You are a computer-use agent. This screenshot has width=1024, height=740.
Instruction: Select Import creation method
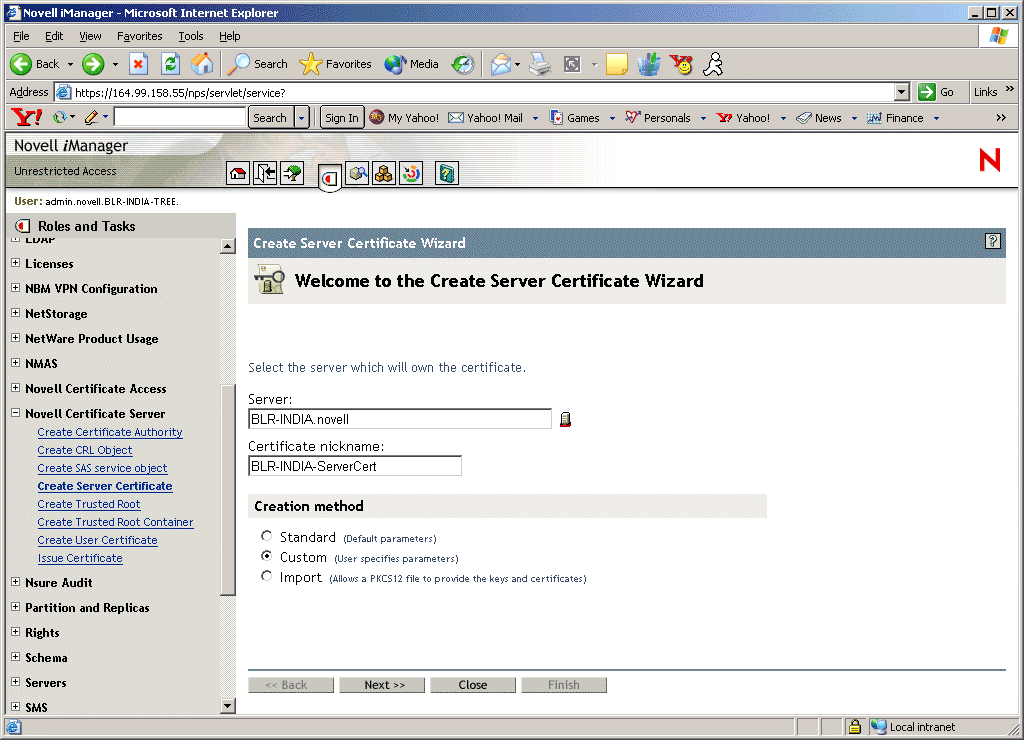tap(266, 576)
